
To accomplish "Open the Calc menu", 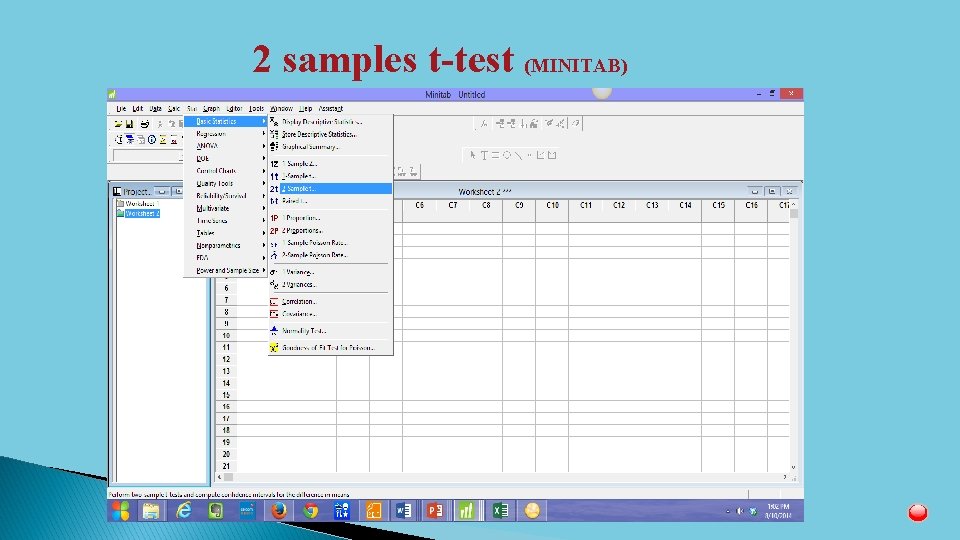I will 174,109.
